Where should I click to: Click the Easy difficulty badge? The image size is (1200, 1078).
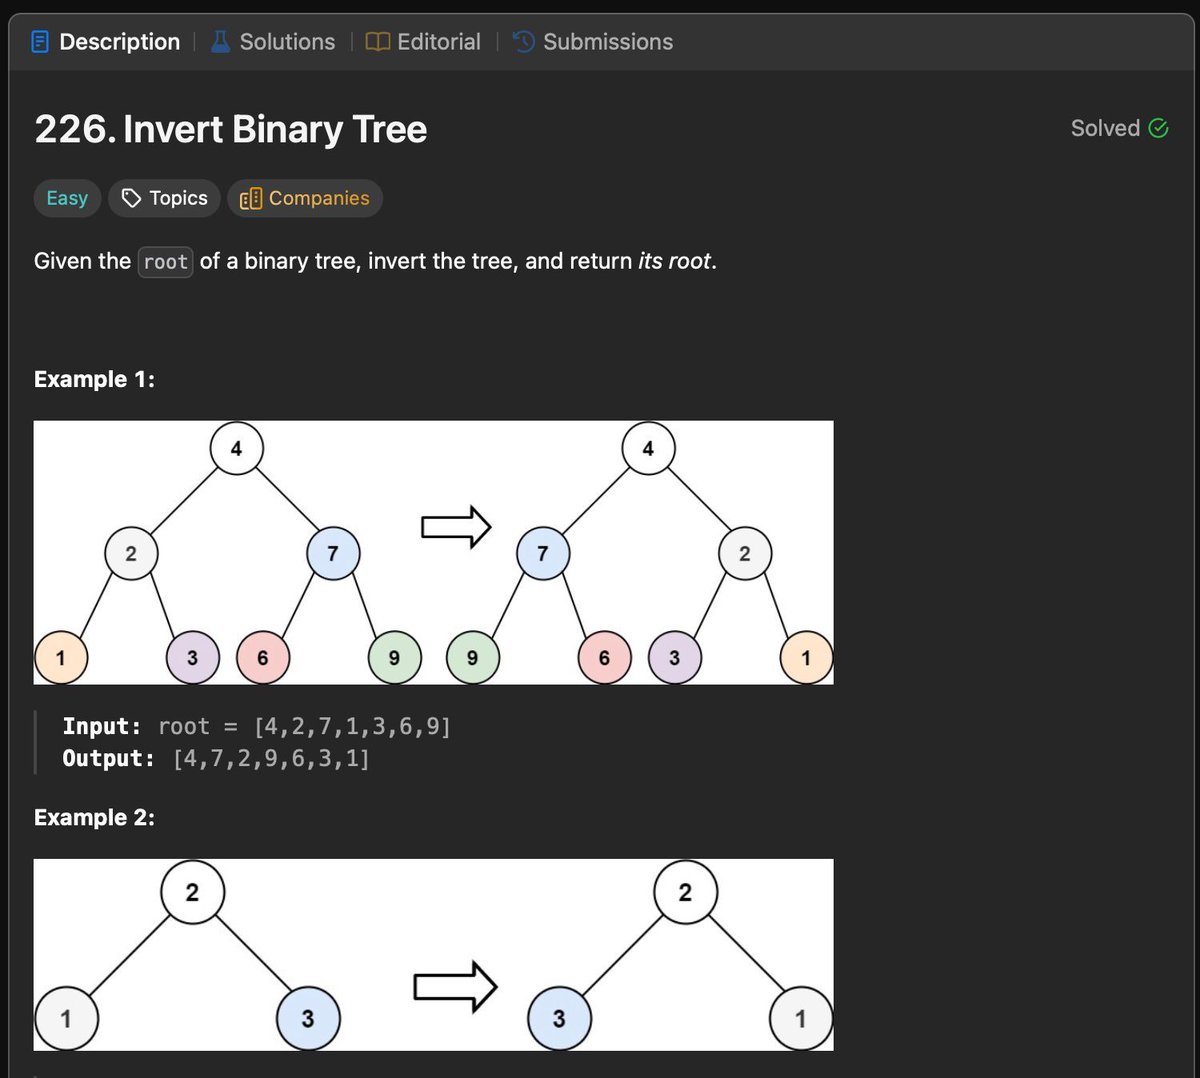(67, 198)
